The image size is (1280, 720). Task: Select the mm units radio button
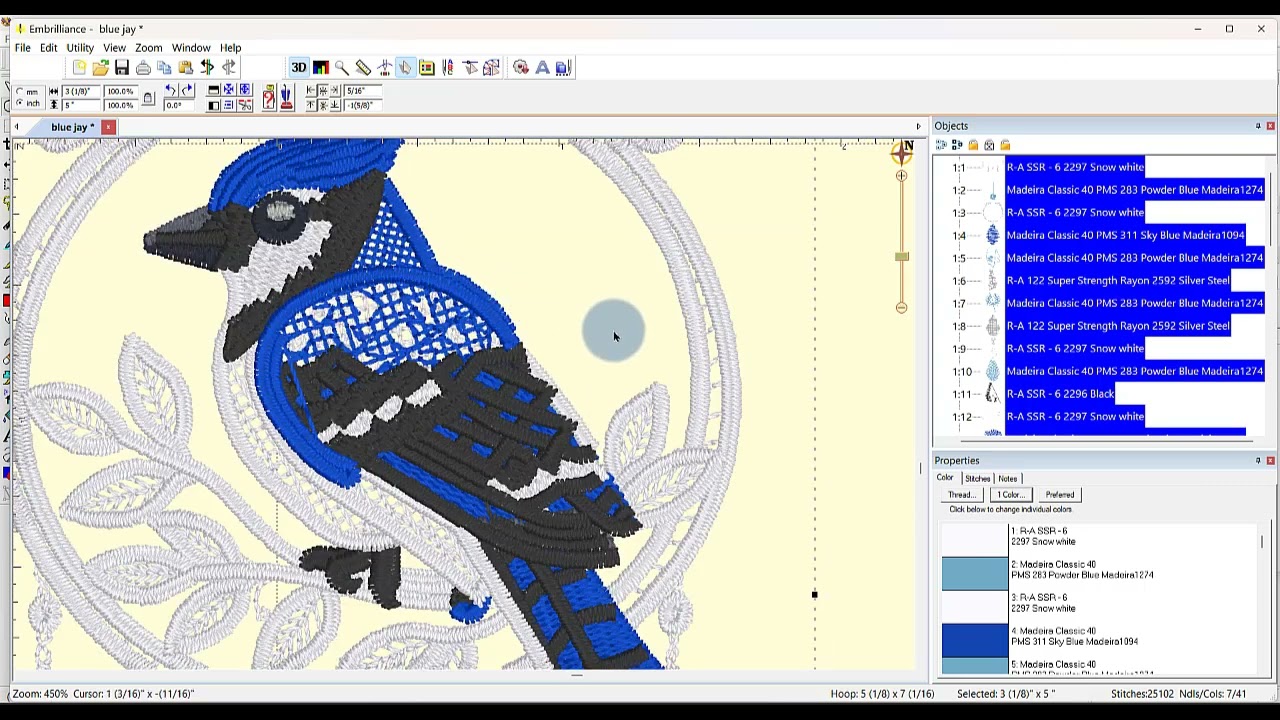pos(20,92)
